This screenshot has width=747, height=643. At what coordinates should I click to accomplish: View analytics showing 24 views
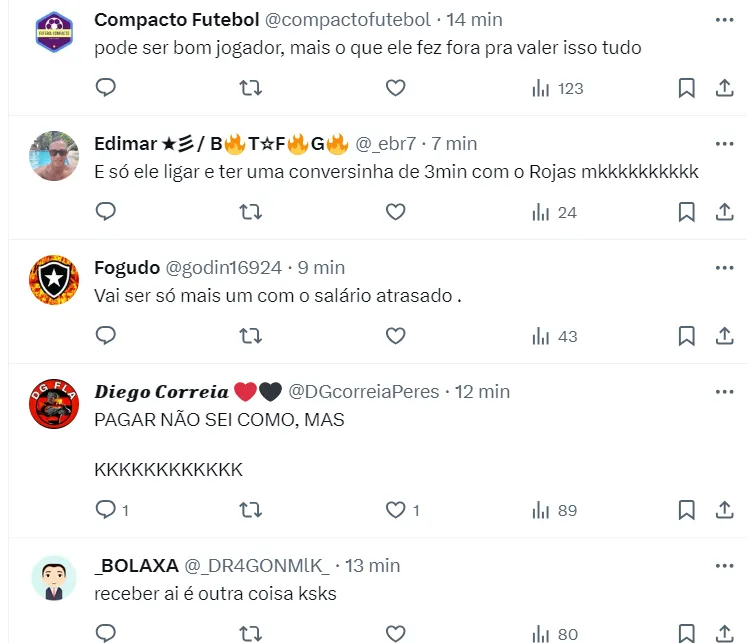click(554, 212)
